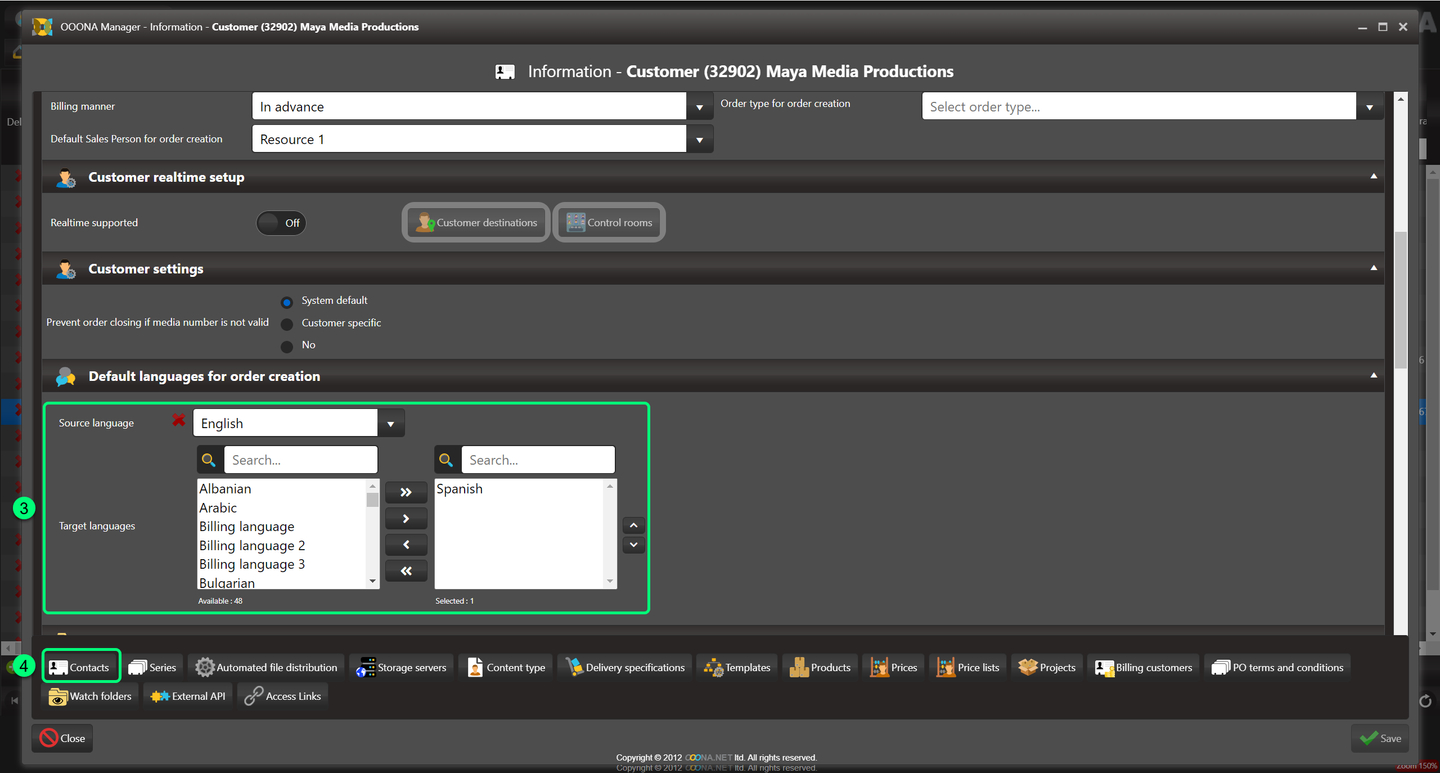Click the Automated file distribution gear icon
This screenshot has width=1440, height=773.
[205, 667]
